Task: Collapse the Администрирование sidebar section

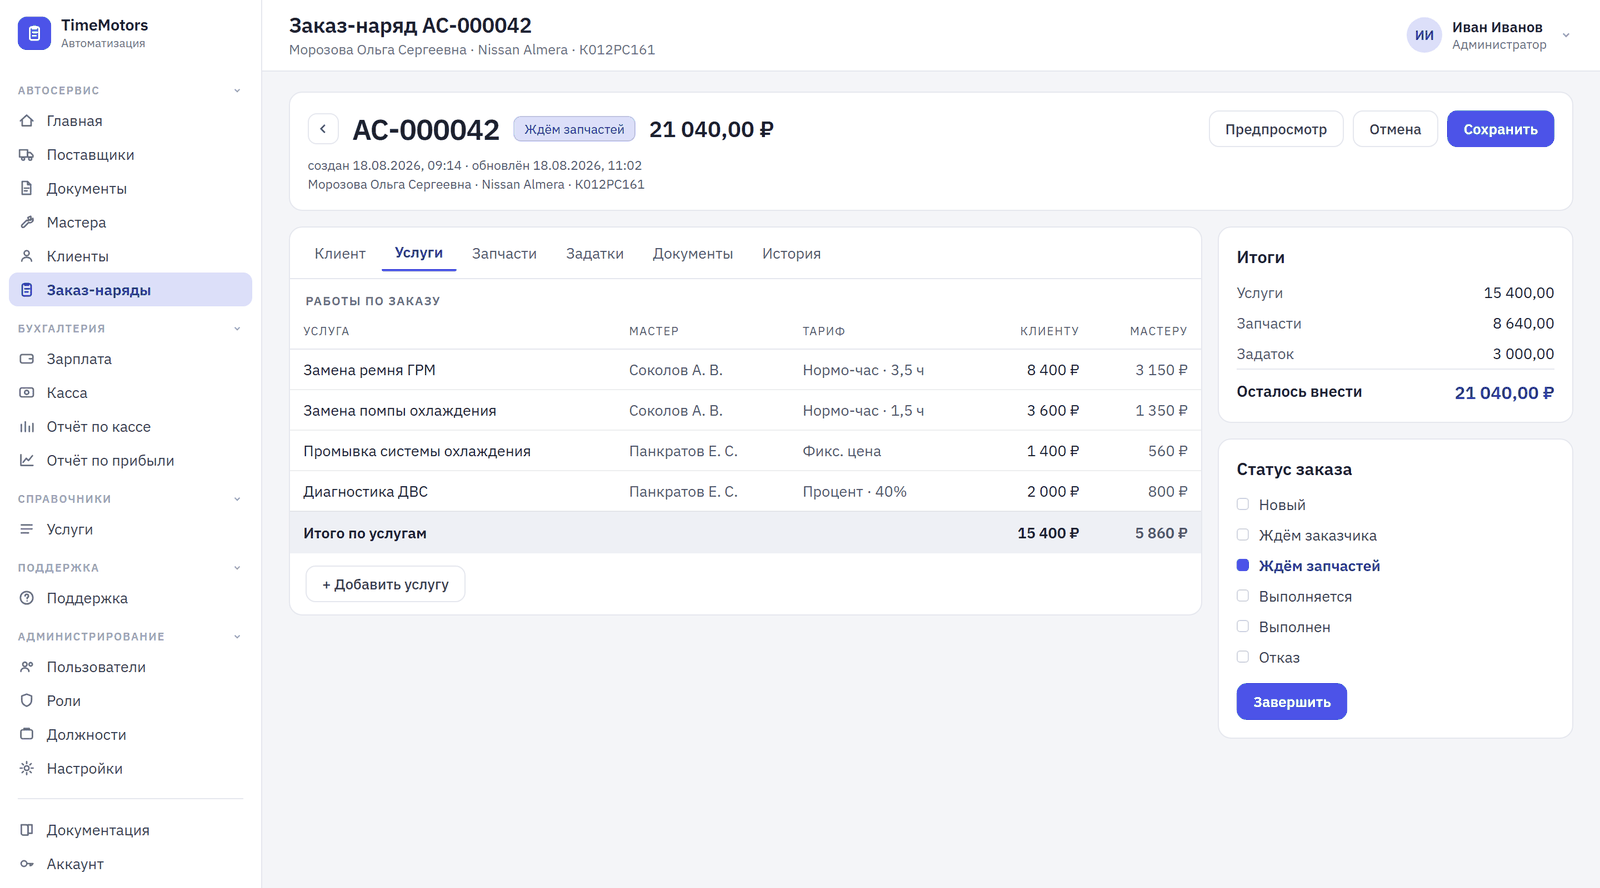Action: [x=237, y=637]
